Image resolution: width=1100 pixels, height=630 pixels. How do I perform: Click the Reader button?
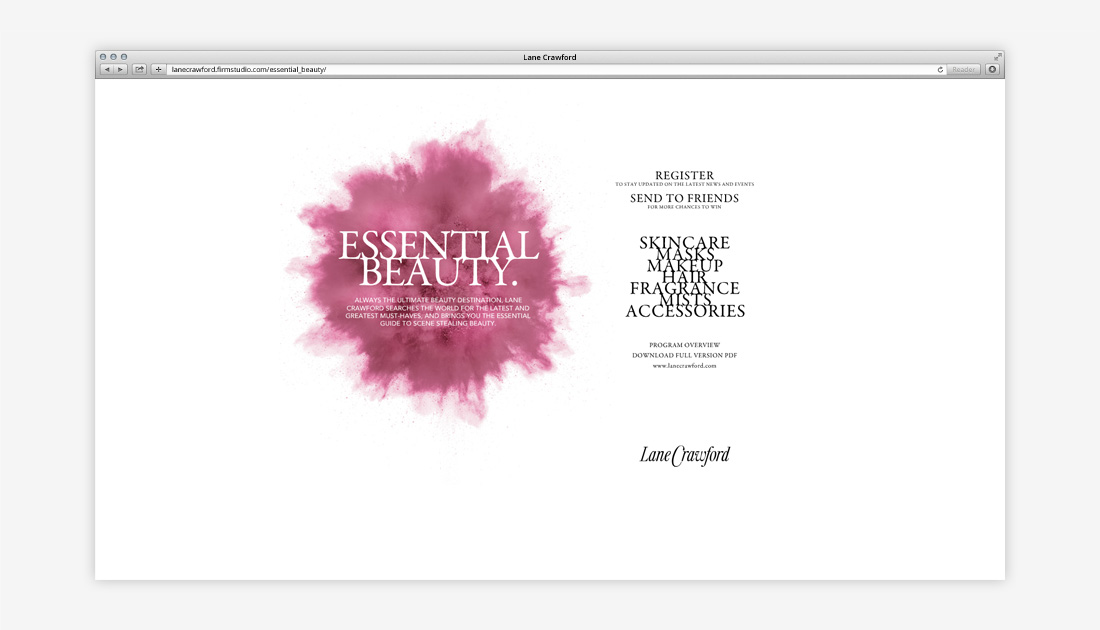click(x=963, y=70)
